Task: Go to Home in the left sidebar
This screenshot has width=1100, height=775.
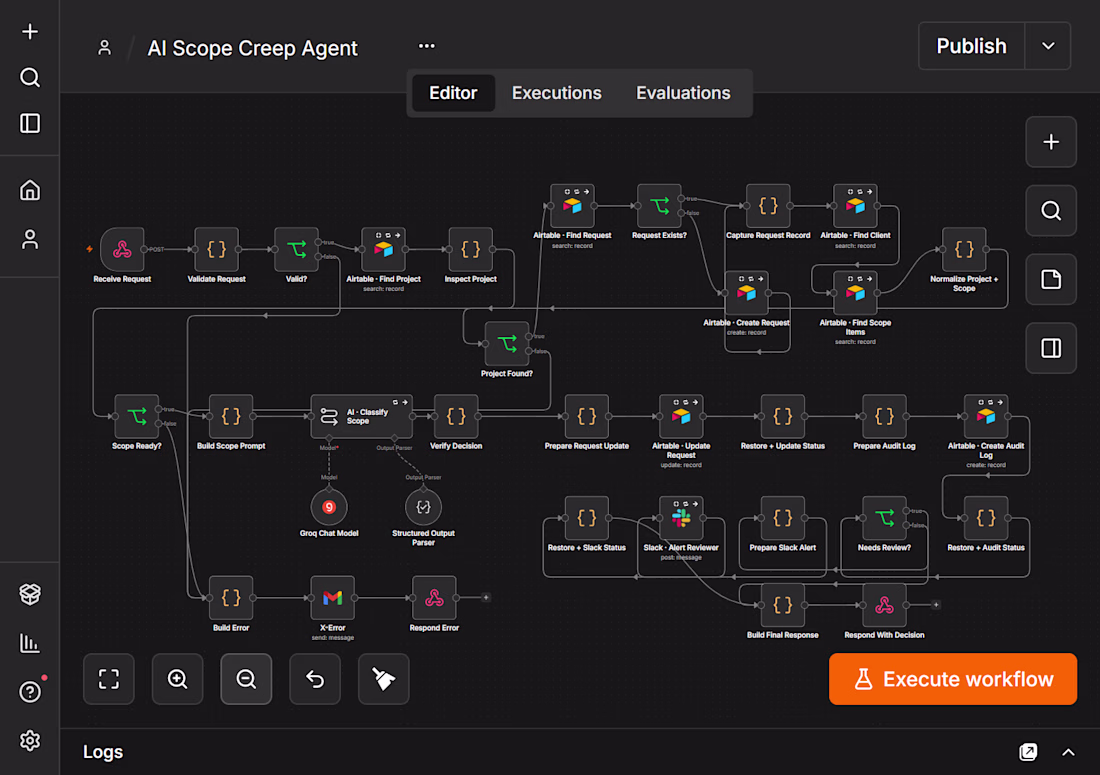Action: [29, 190]
